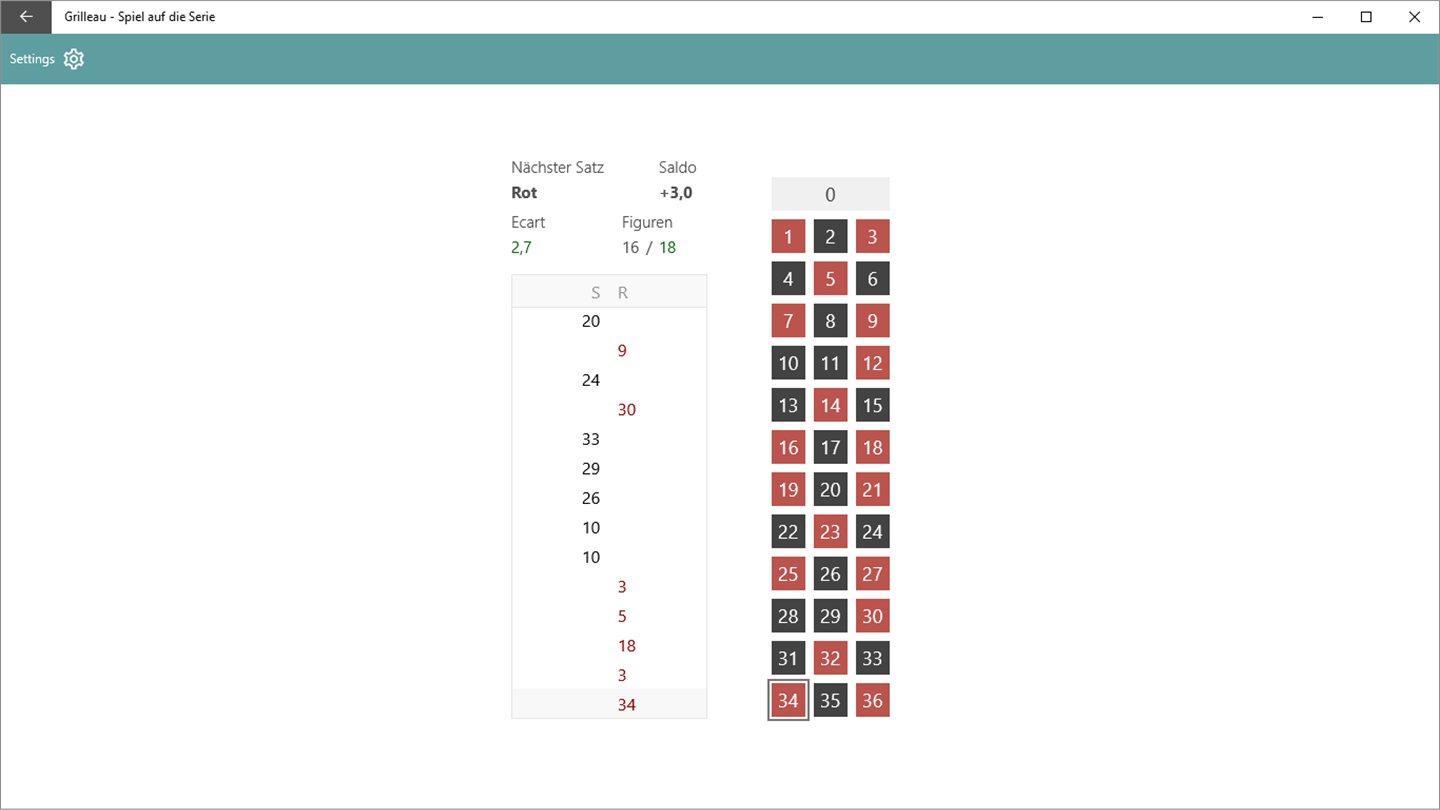
Task: Click black number 28 tile
Action: tap(788, 616)
